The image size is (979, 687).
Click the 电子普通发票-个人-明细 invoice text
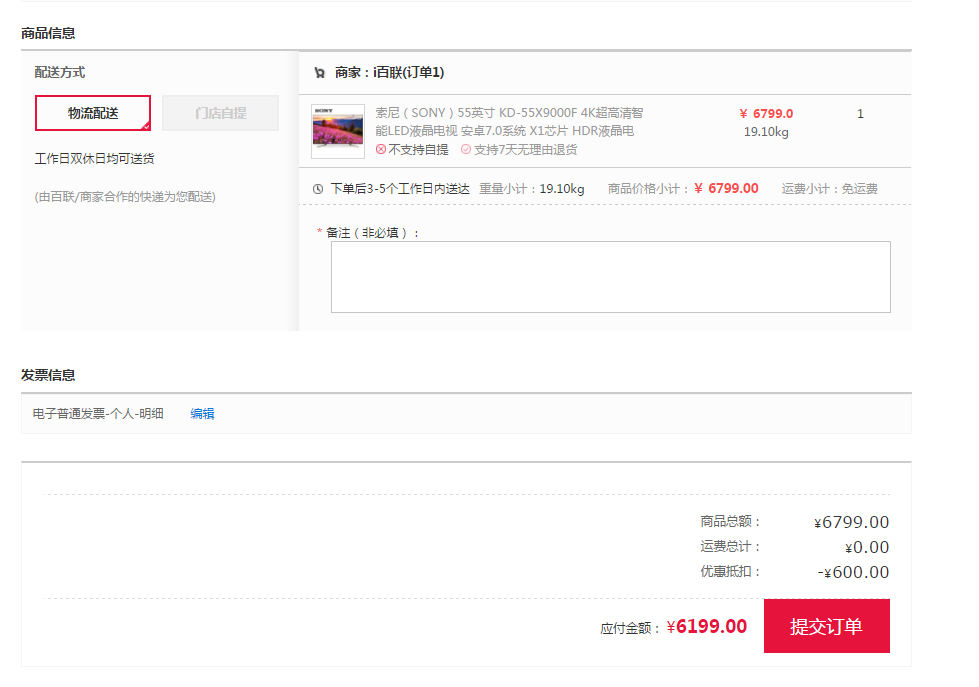(98, 413)
